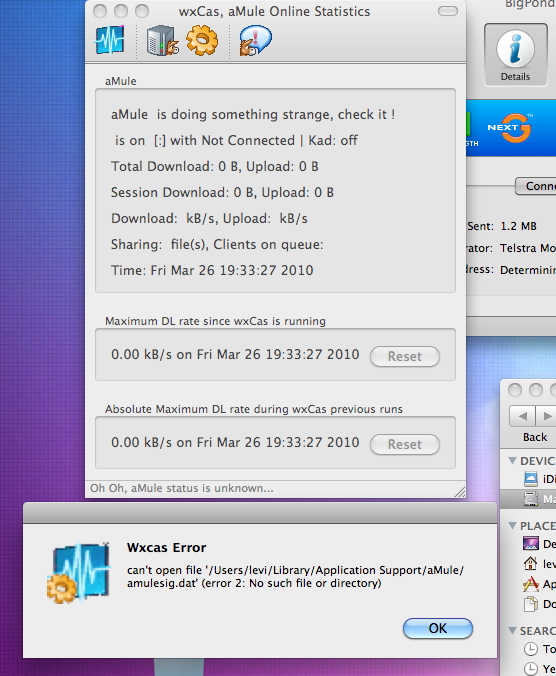
Task: Click the window resize grip handle
Action: click(460, 492)
